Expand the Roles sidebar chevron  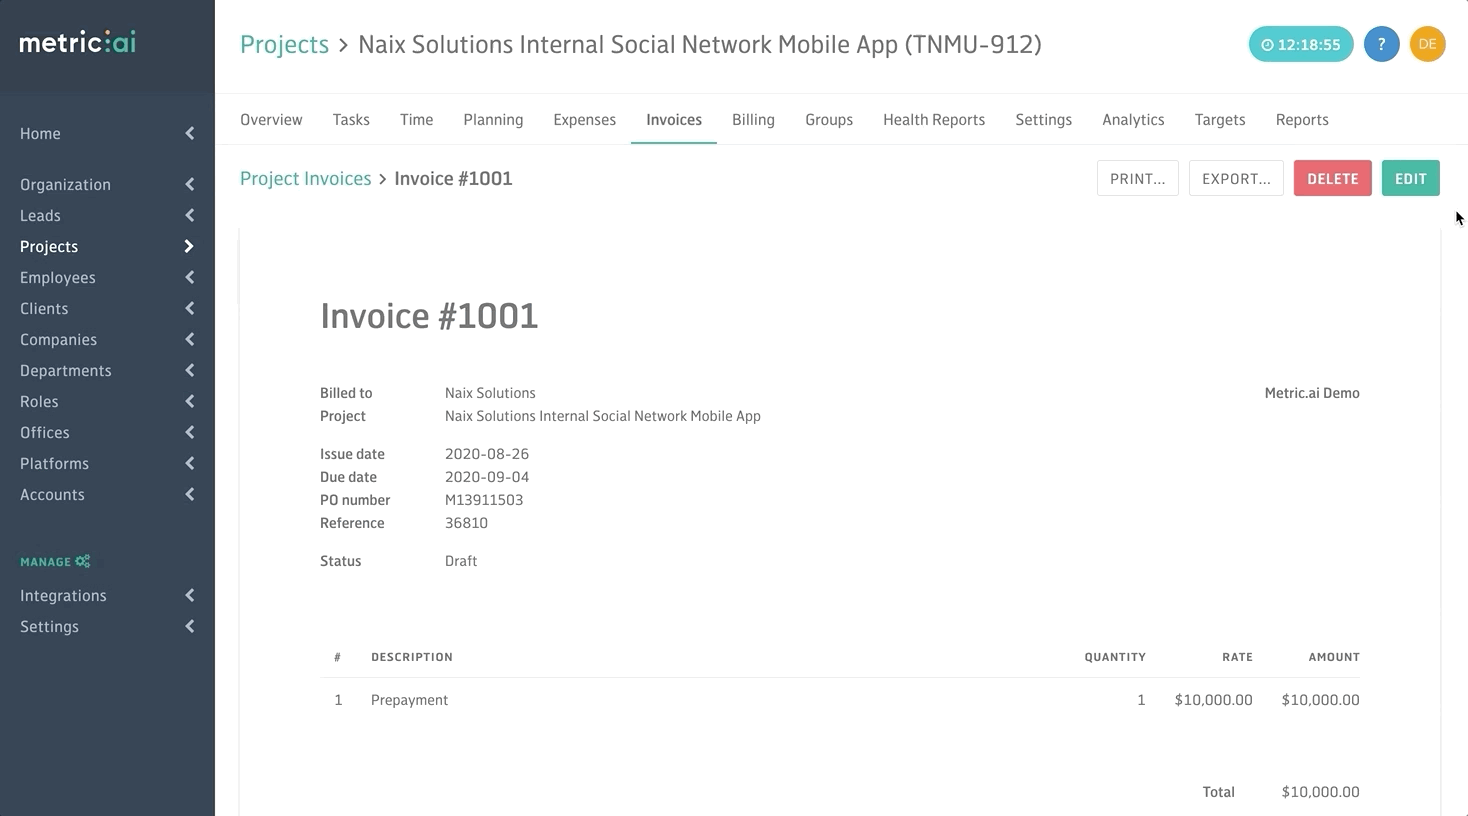[189, 401]
